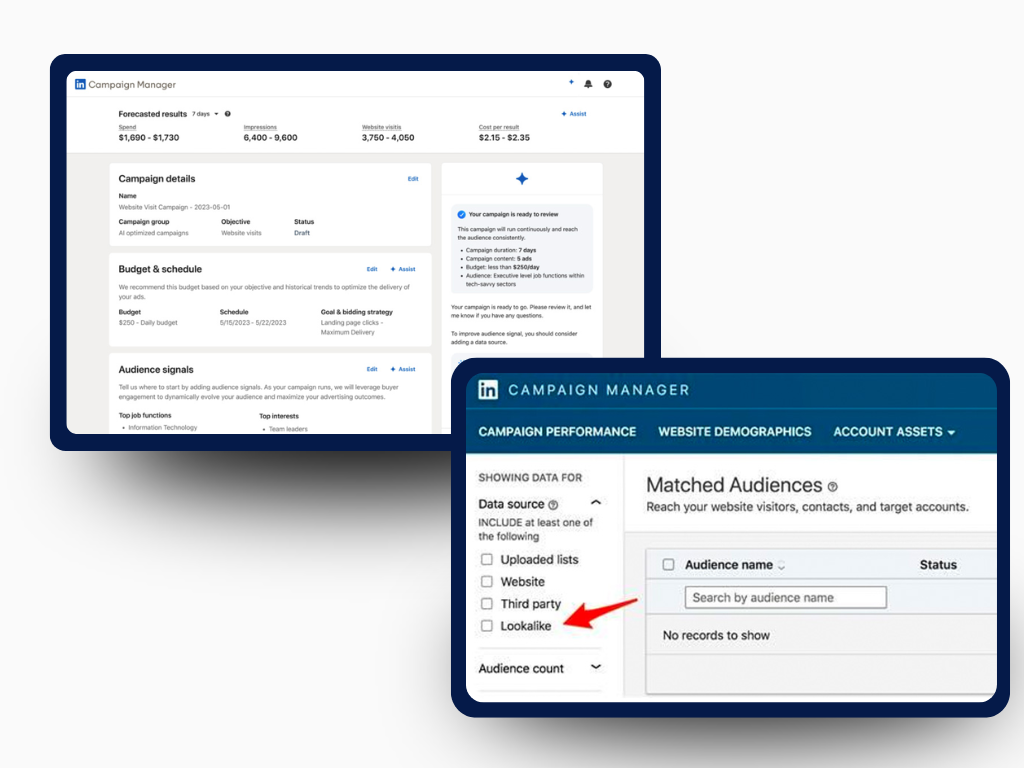Click the 'Forecasted results' heading
Screen dimensions: 1024x768
(153, 114)
